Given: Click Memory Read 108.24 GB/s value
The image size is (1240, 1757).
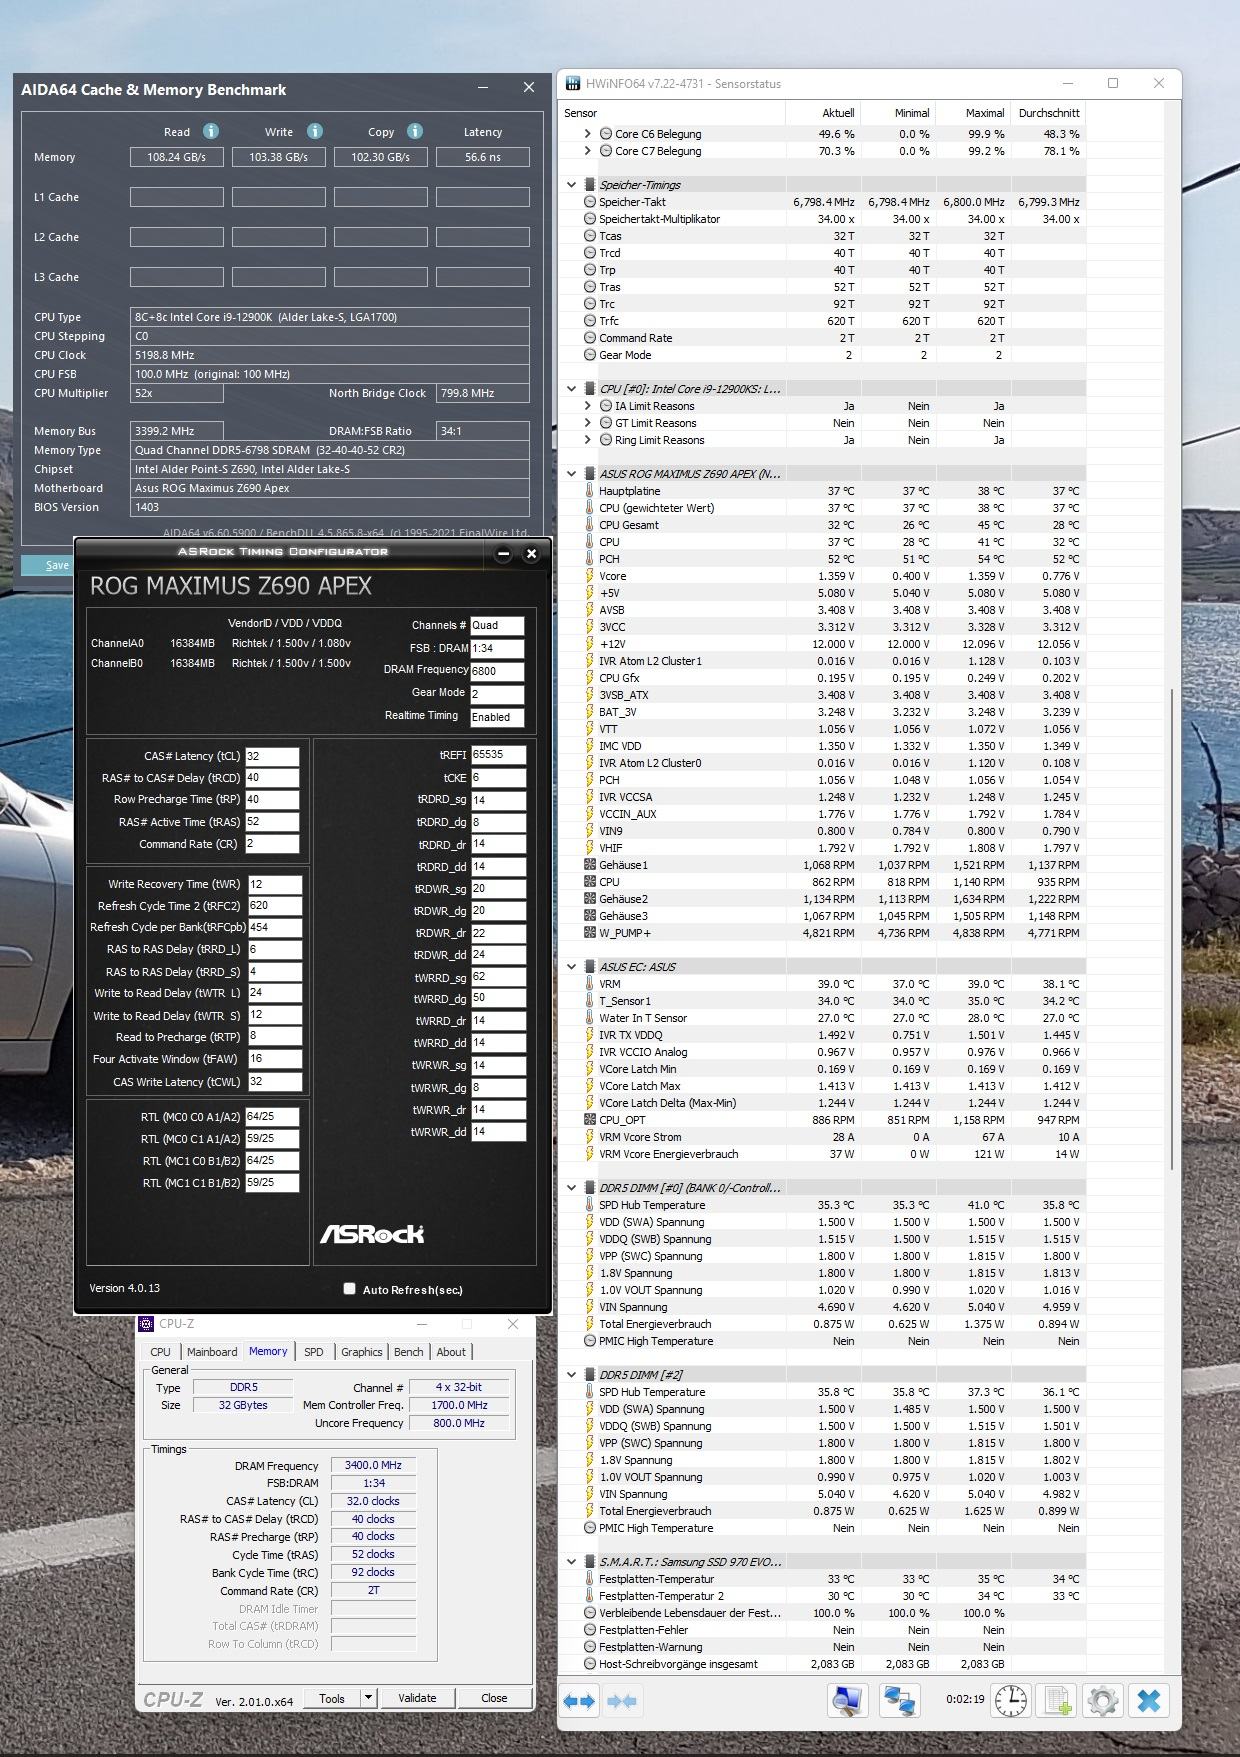Looking at the screenshot, I should coord(177,157).
